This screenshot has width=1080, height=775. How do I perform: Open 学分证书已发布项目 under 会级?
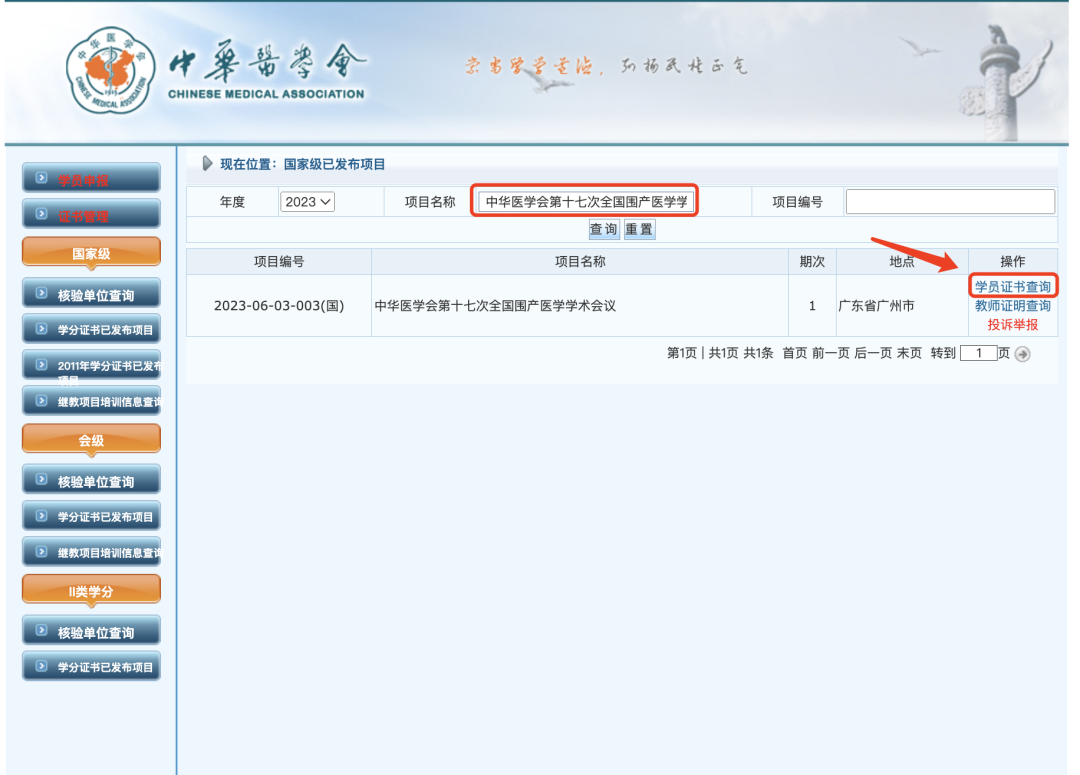click(x=92, y=516)
